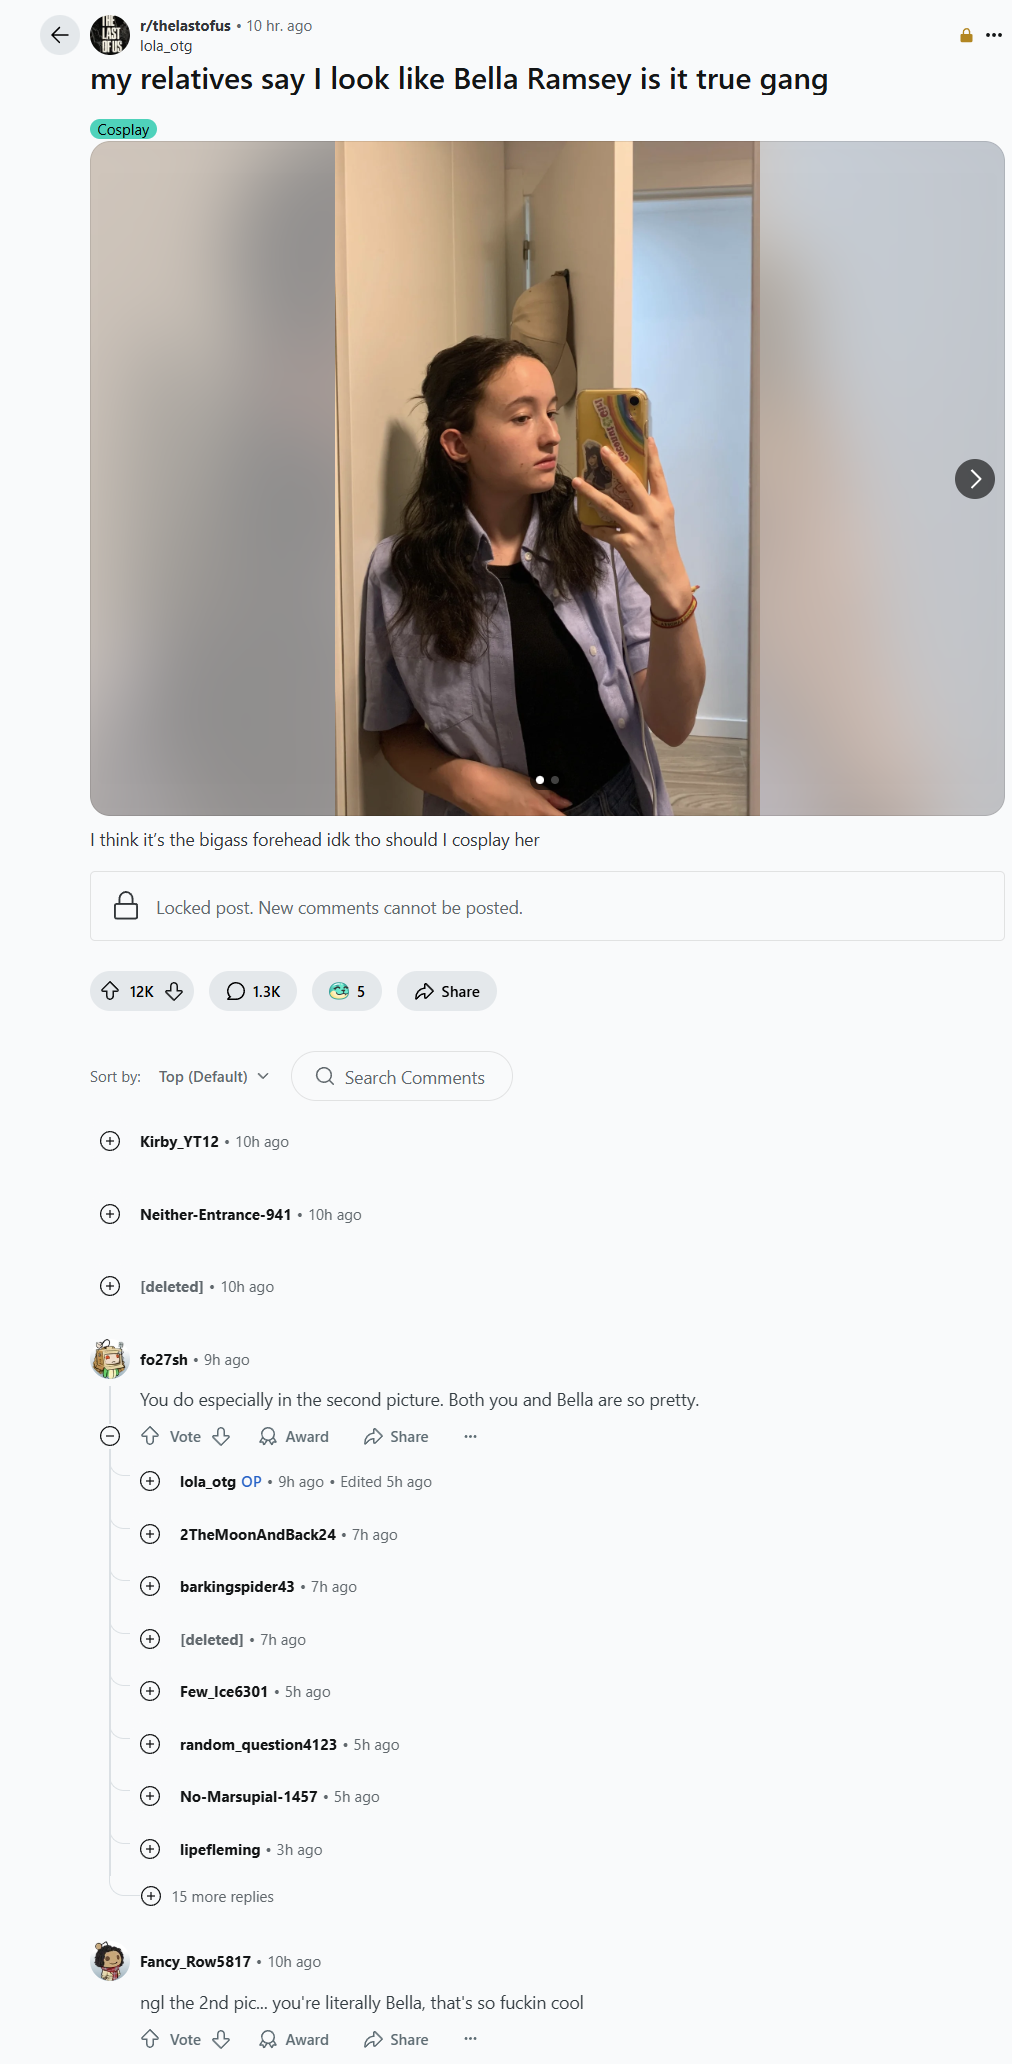Share the post via Share button
The width and height of the screenshot is (1012, 2064).
[447, 991]
